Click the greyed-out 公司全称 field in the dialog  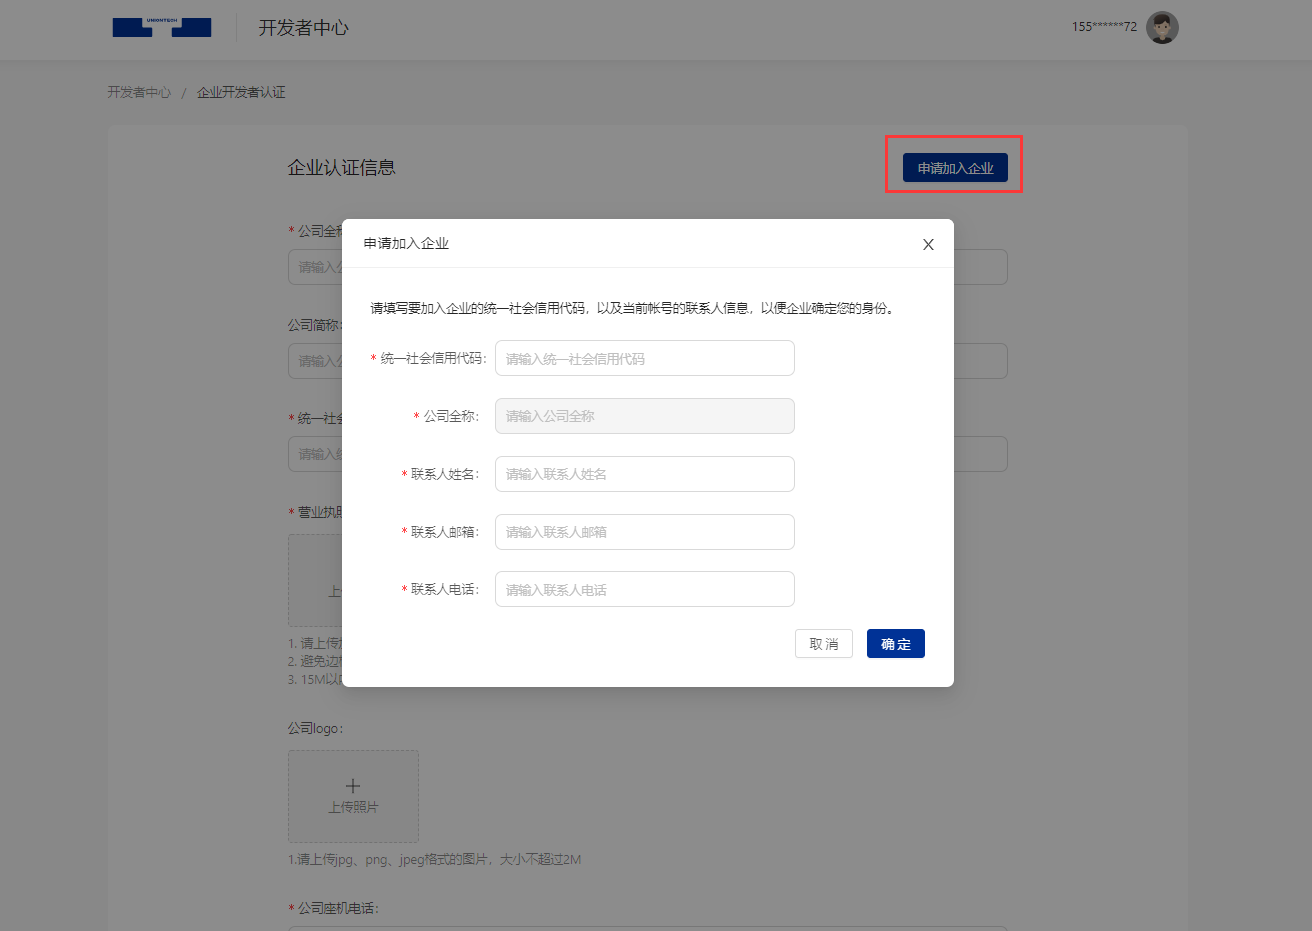point(644,416)
